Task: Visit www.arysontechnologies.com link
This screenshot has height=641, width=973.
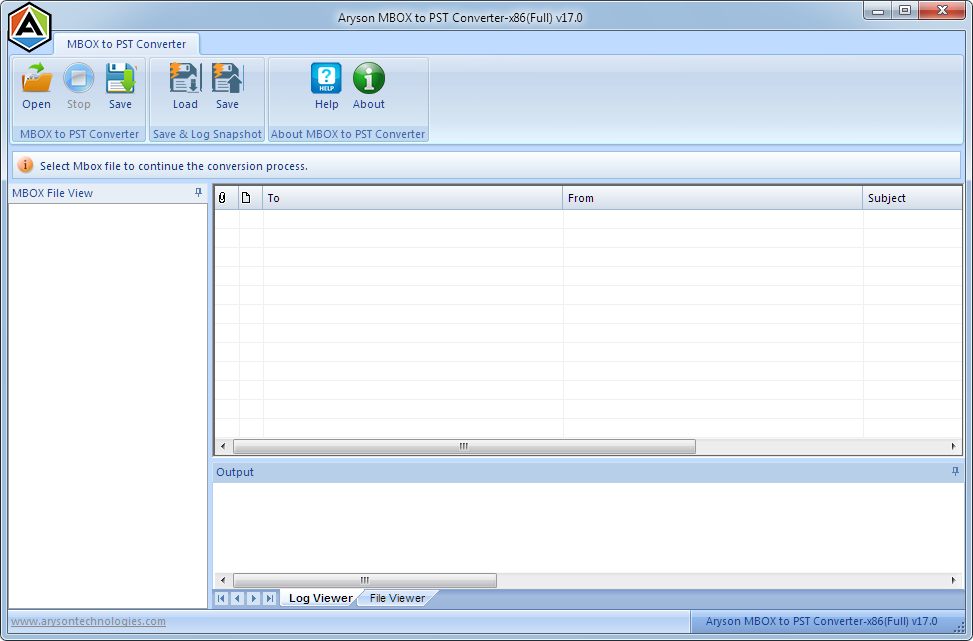Action: (88, 621)
